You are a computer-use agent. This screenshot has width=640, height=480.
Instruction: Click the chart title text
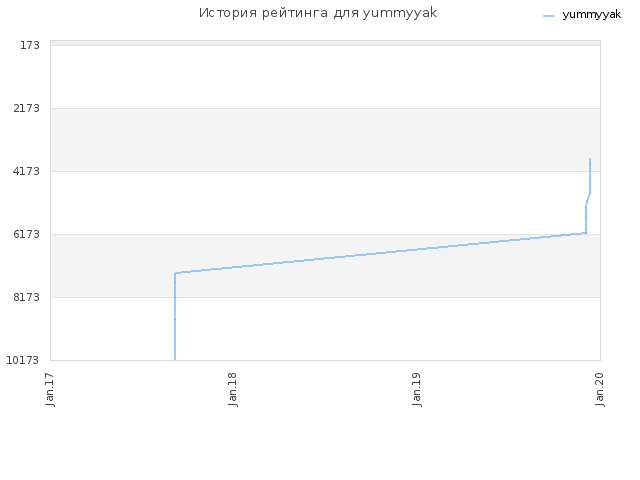pos(318,13)
